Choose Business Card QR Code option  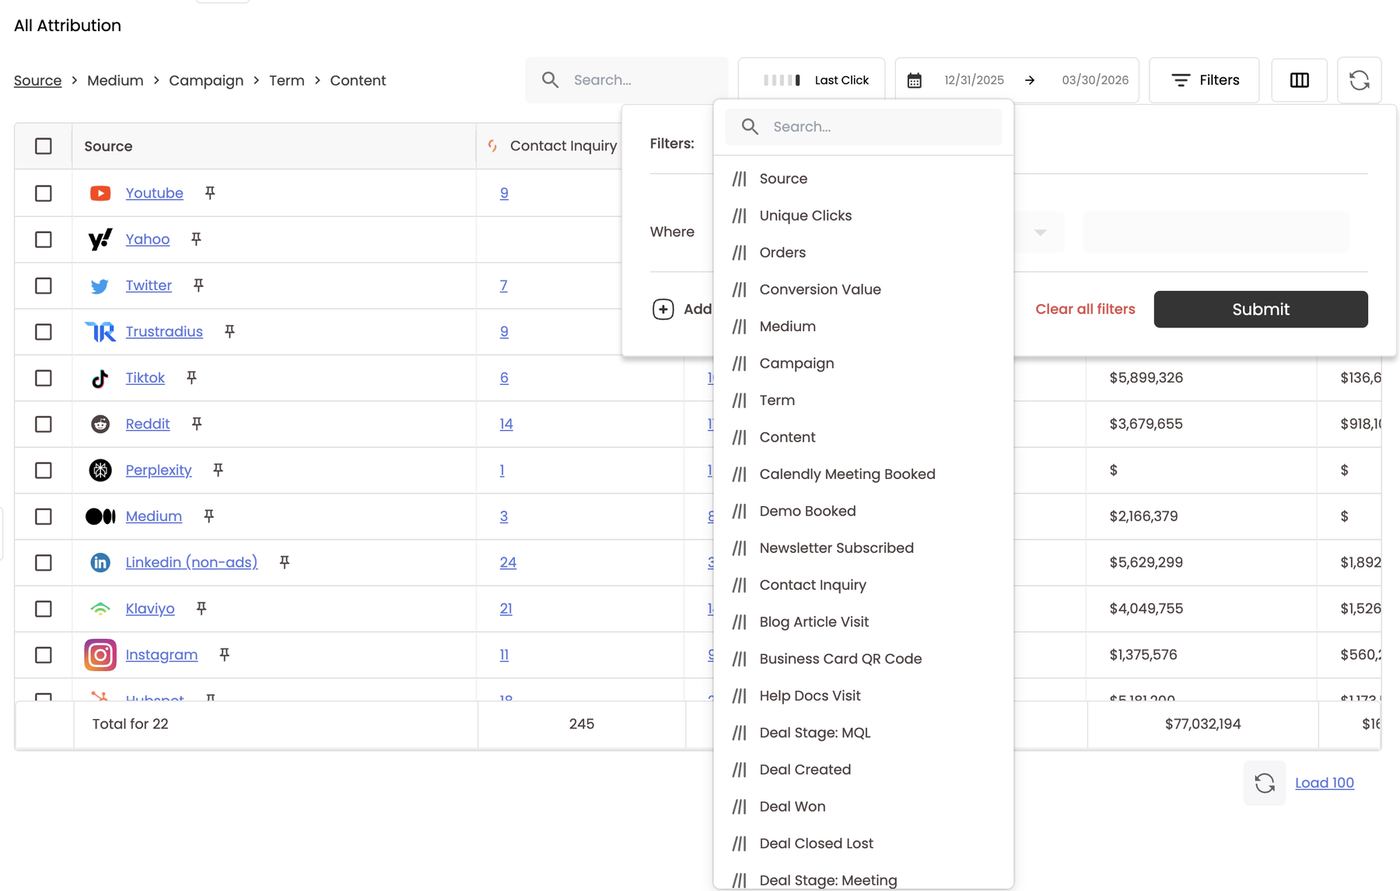pyautogui.click(x=863, y=658)
